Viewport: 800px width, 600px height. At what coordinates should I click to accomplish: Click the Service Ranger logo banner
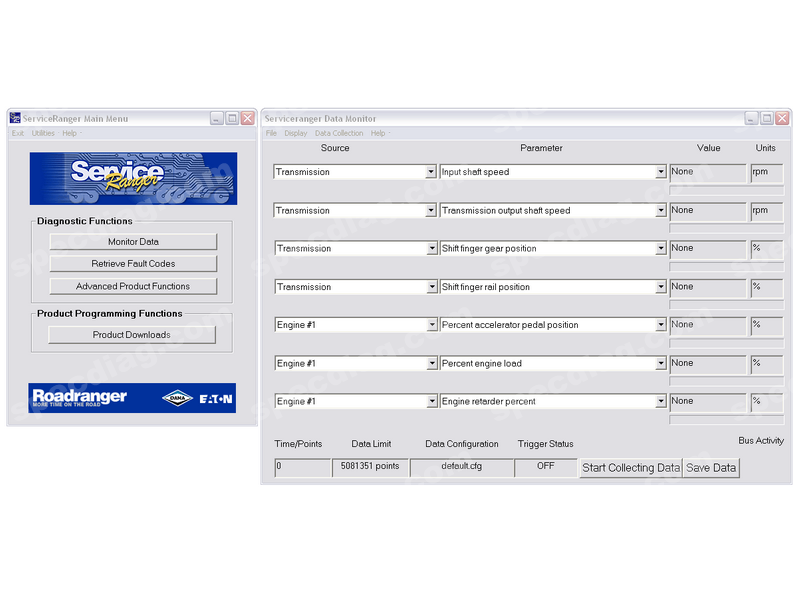pos(133,178)
